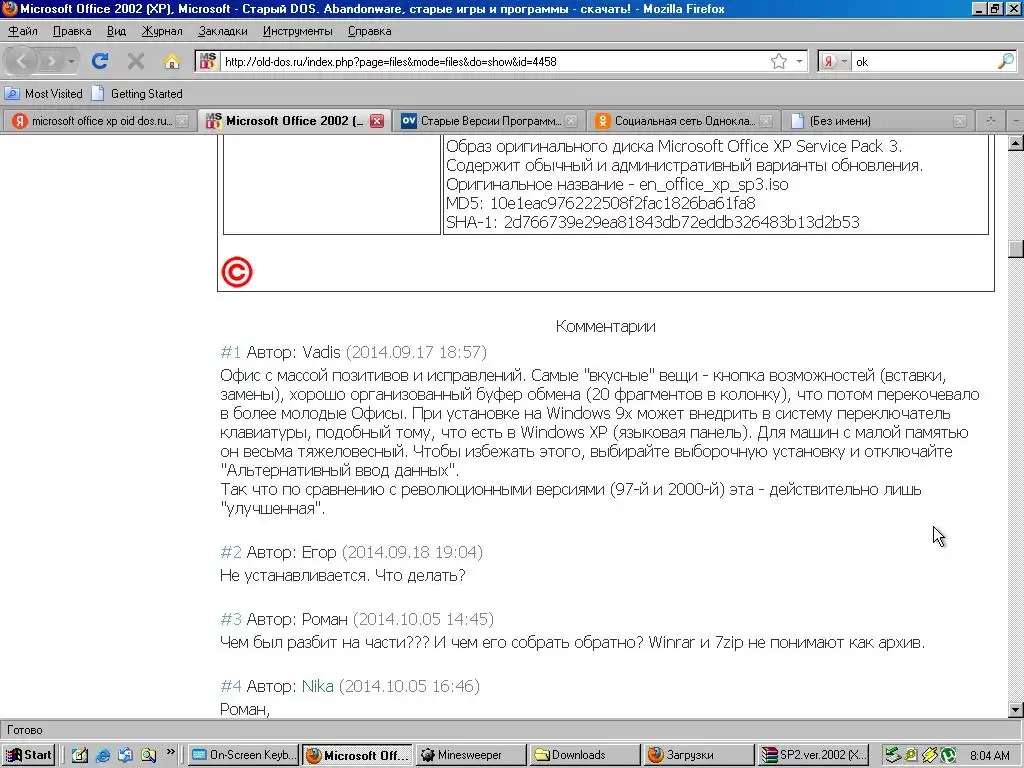Click comment number #2 link

tap(231, 552)
